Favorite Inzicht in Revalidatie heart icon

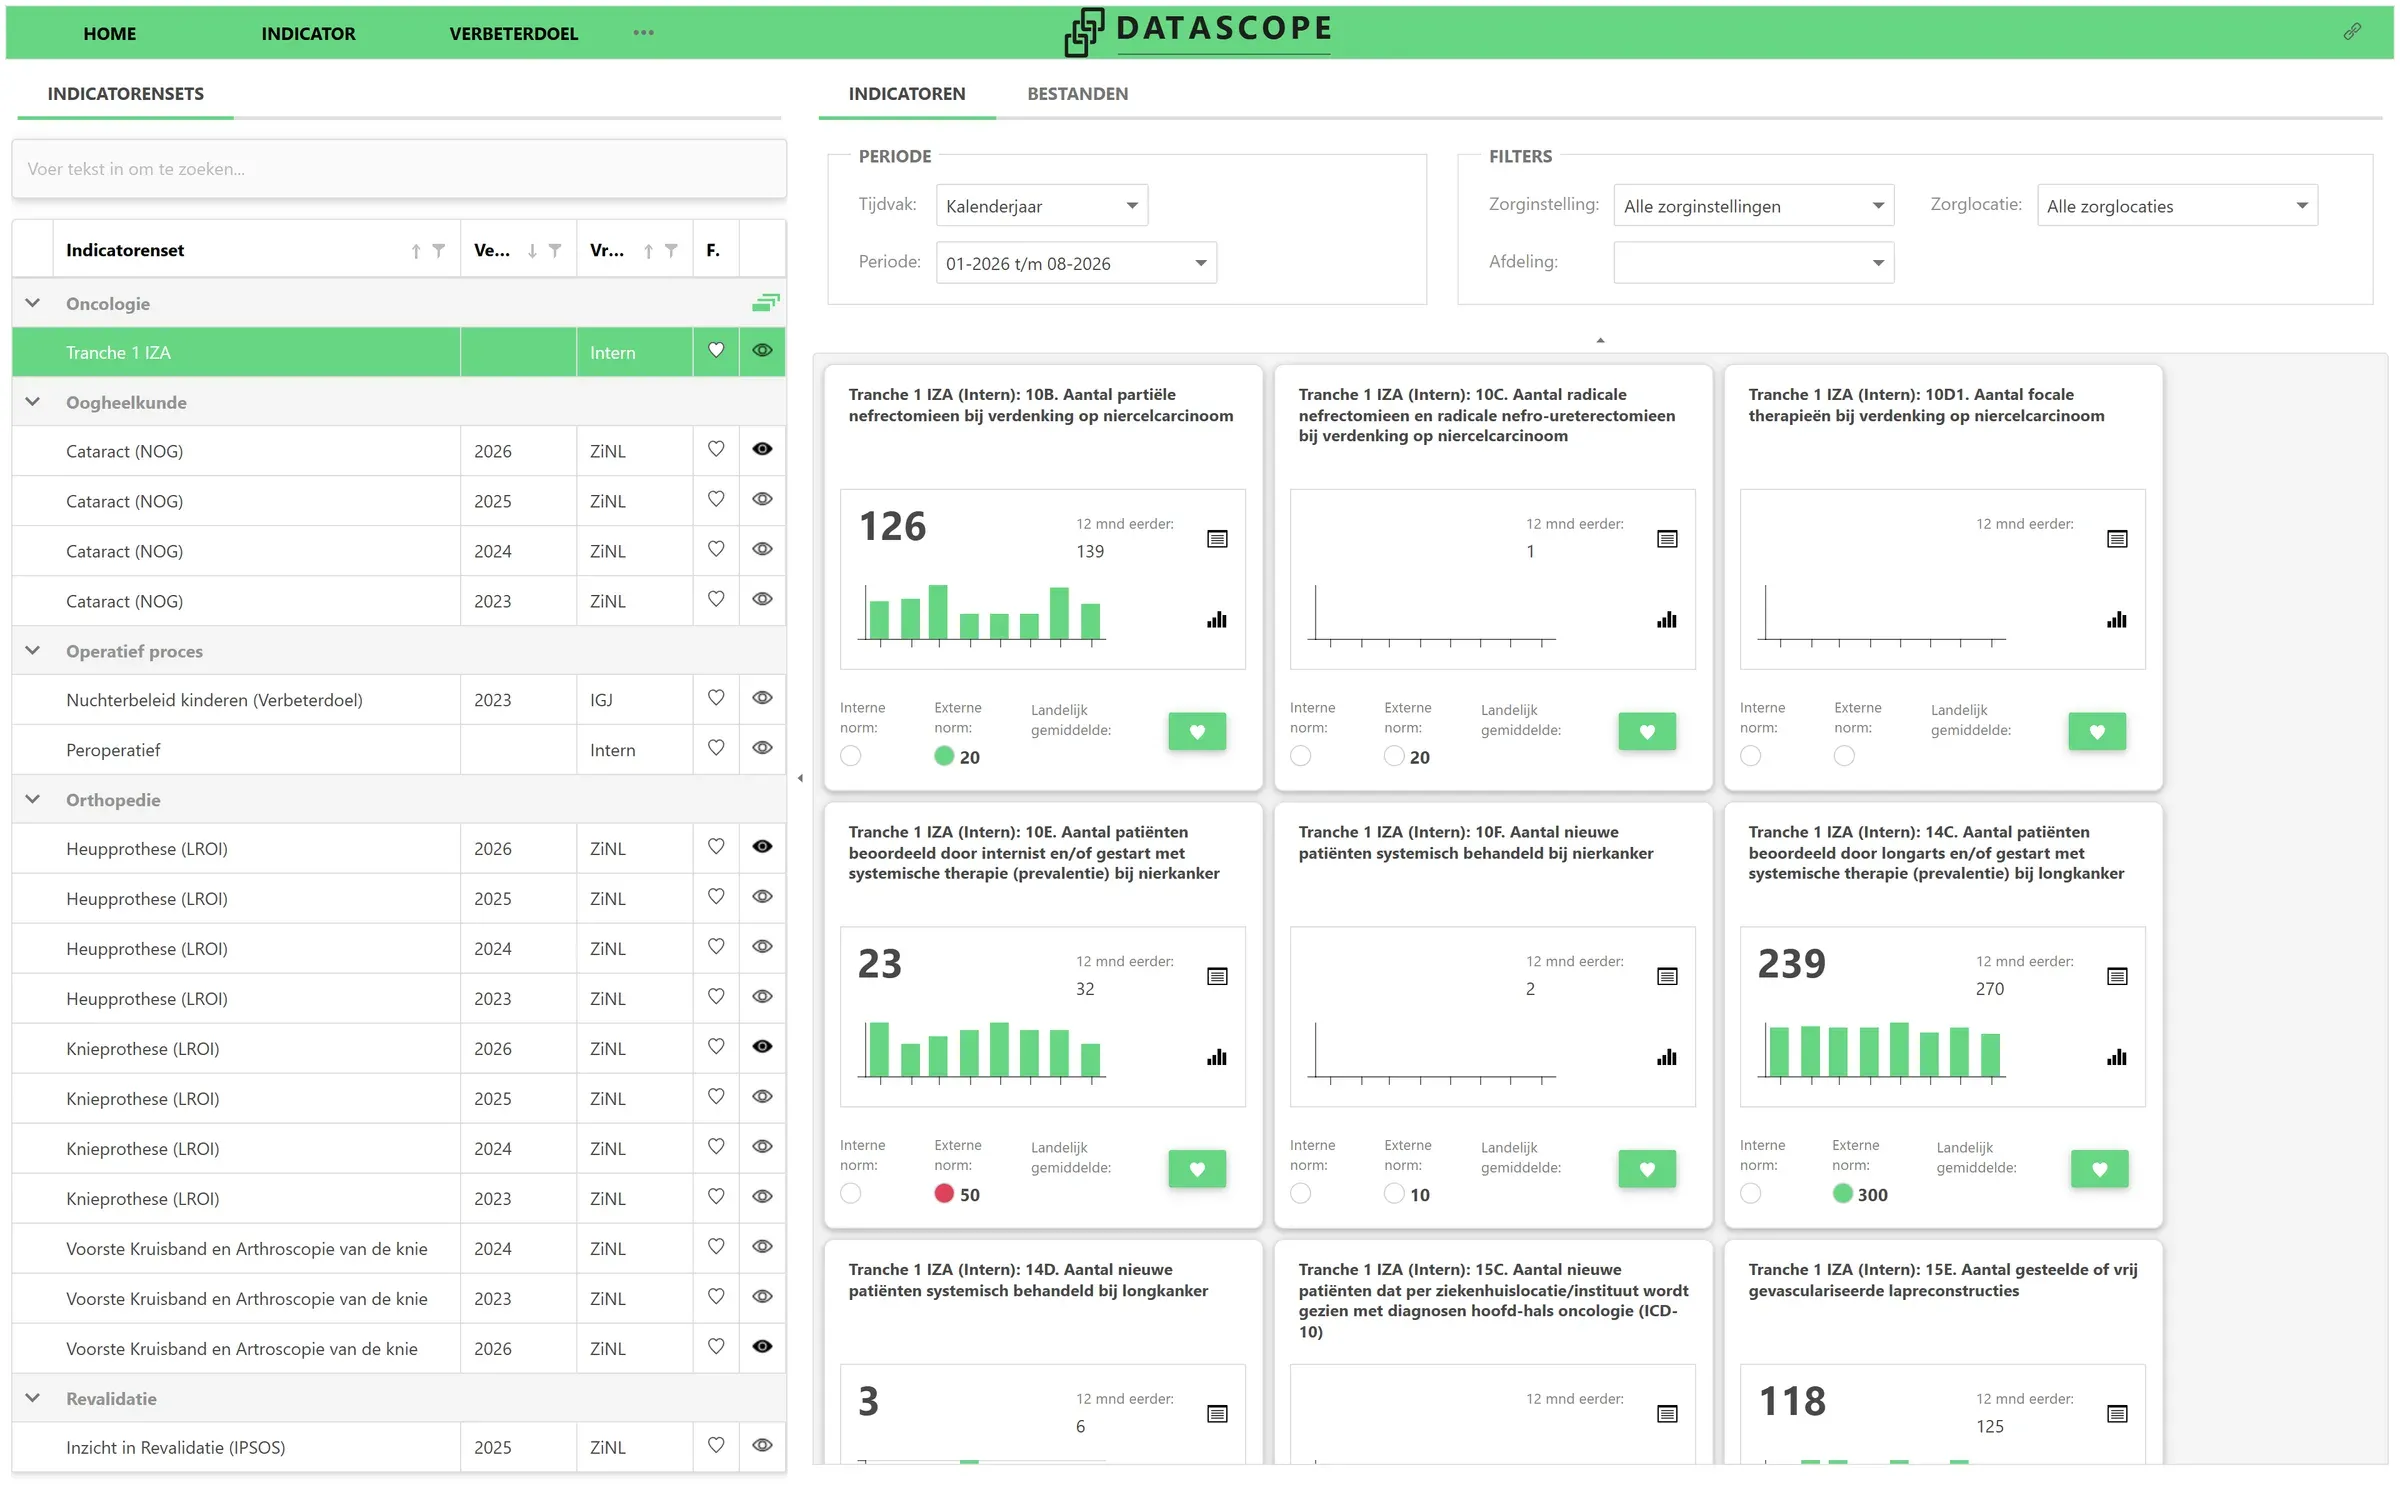point(716,1446)
